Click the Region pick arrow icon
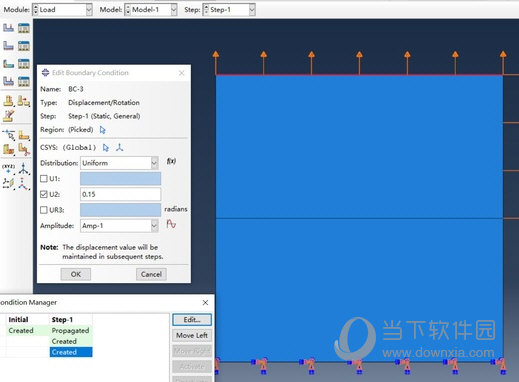This screenshot has width=519, height=382. [x=102, y=130]
